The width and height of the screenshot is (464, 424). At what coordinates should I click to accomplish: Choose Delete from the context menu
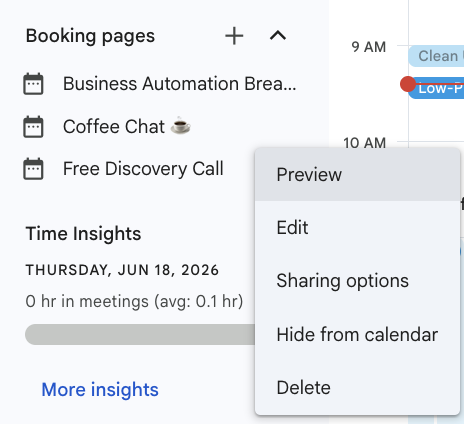point(357,388)
